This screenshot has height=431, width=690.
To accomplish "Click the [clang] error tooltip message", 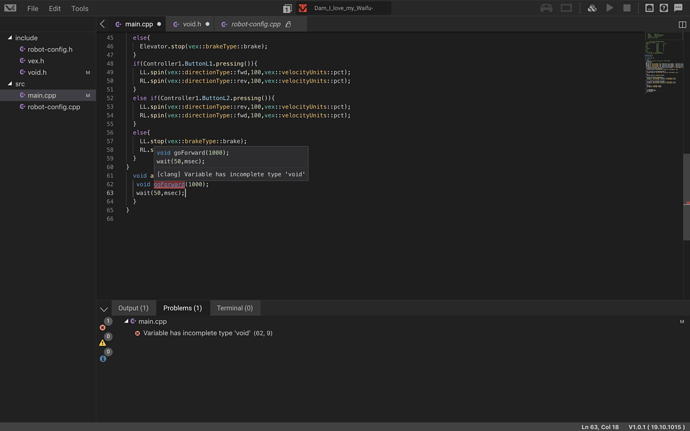I will pyautogui.click(x=231, y=174).
